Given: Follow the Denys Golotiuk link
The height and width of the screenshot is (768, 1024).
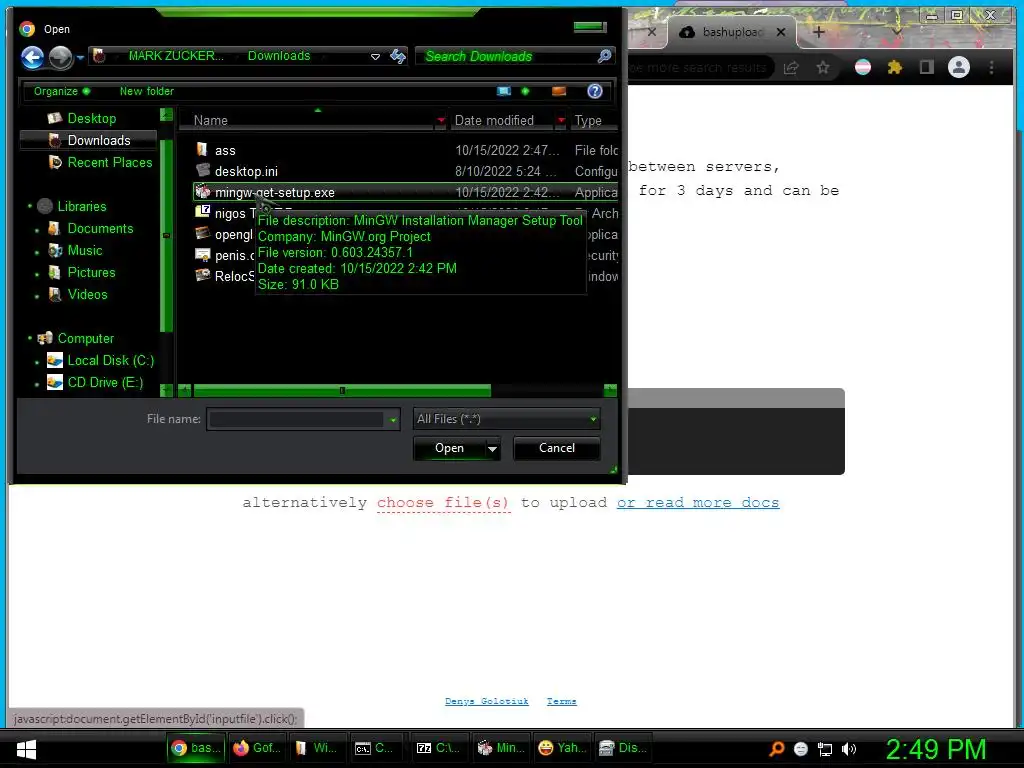Looking at the screenshot, I should (487, 701).
